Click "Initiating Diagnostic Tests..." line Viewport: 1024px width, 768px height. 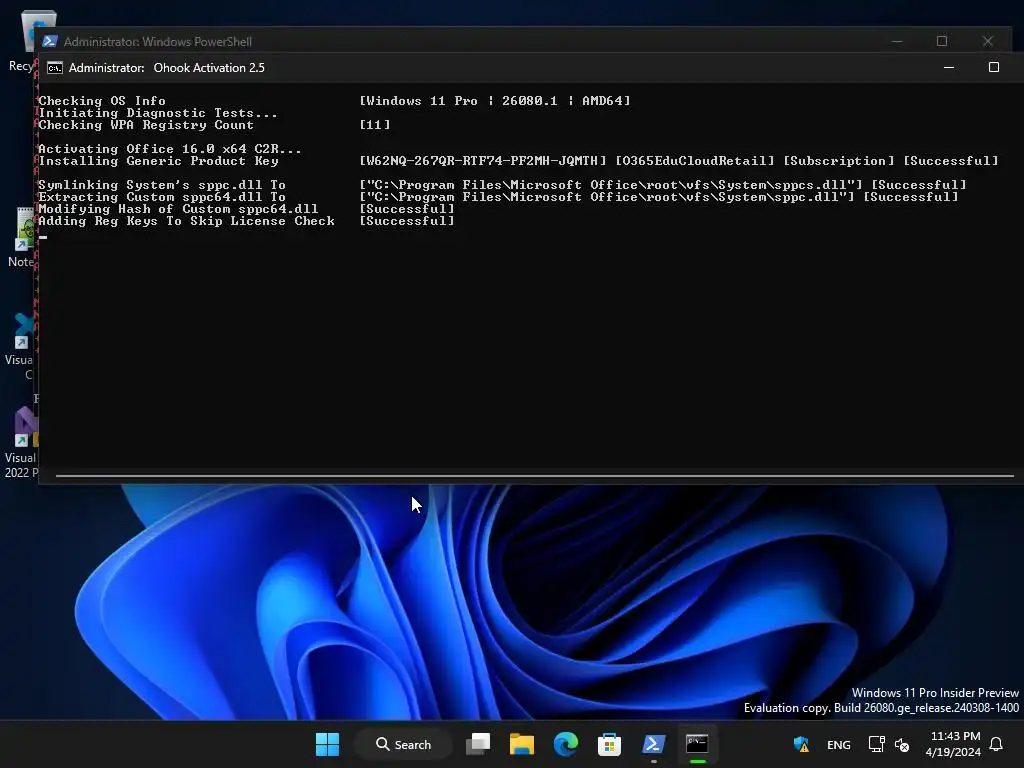tap(158, 113)
